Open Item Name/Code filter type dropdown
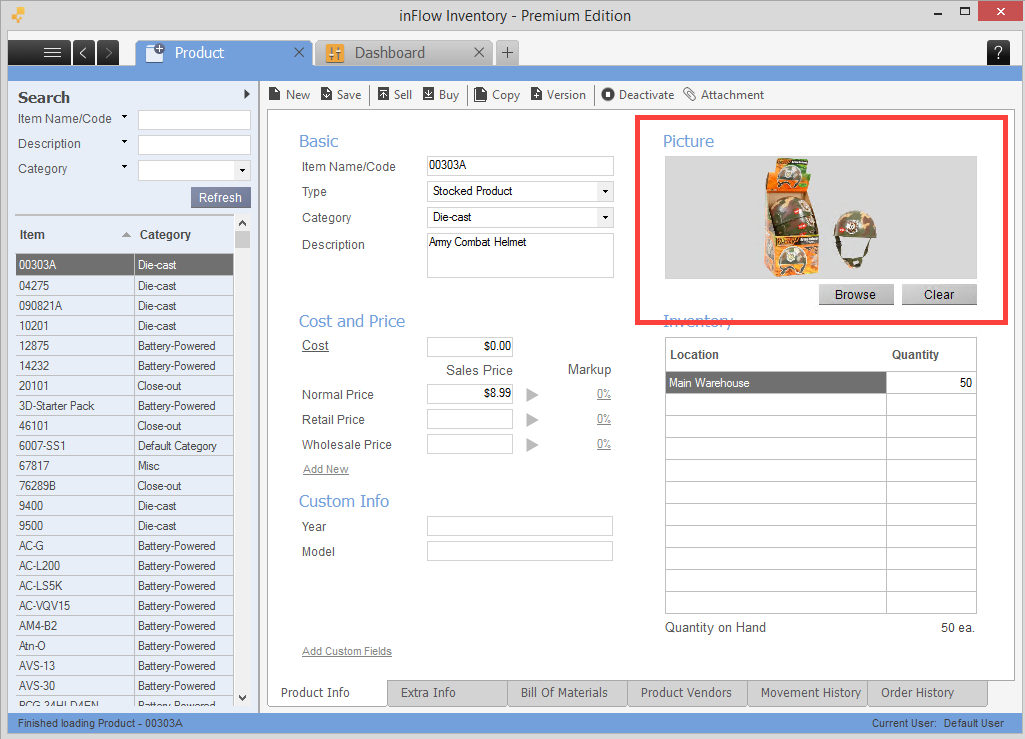This screenshot has height=739, width=1025. pyautogui.click(x=124, y=118)
